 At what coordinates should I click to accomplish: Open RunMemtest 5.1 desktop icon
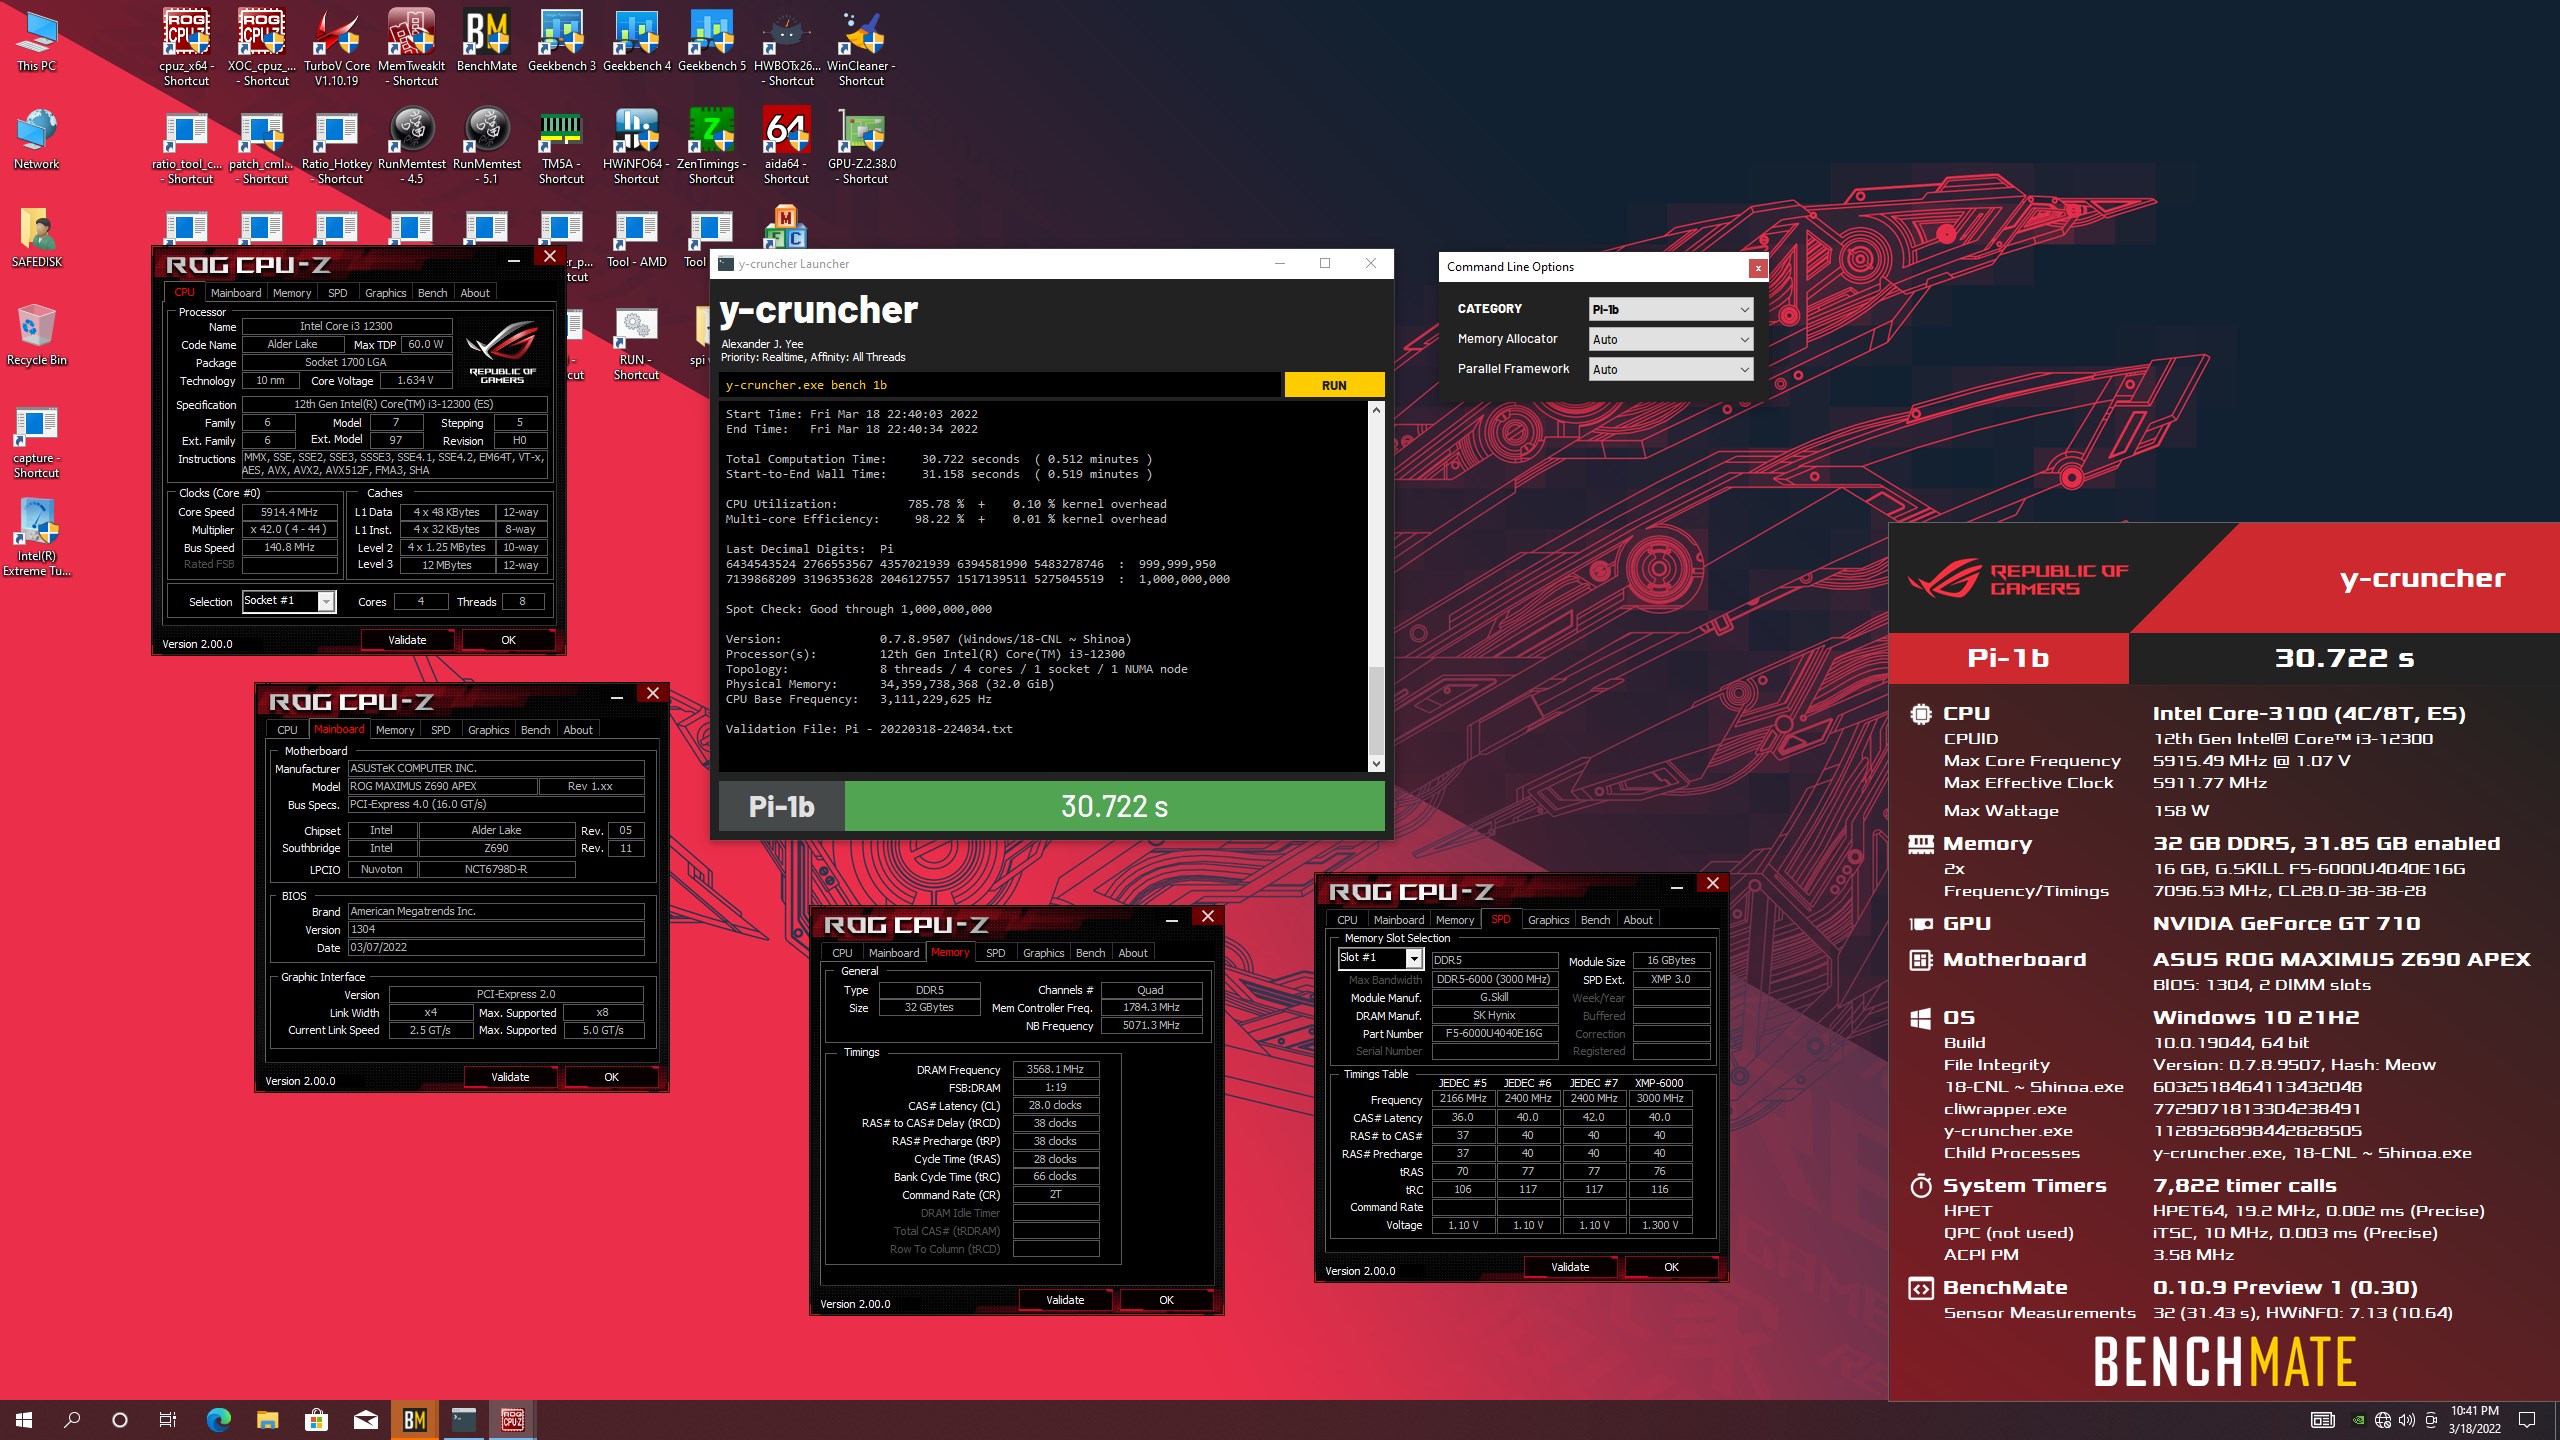(x=487, y=146)
